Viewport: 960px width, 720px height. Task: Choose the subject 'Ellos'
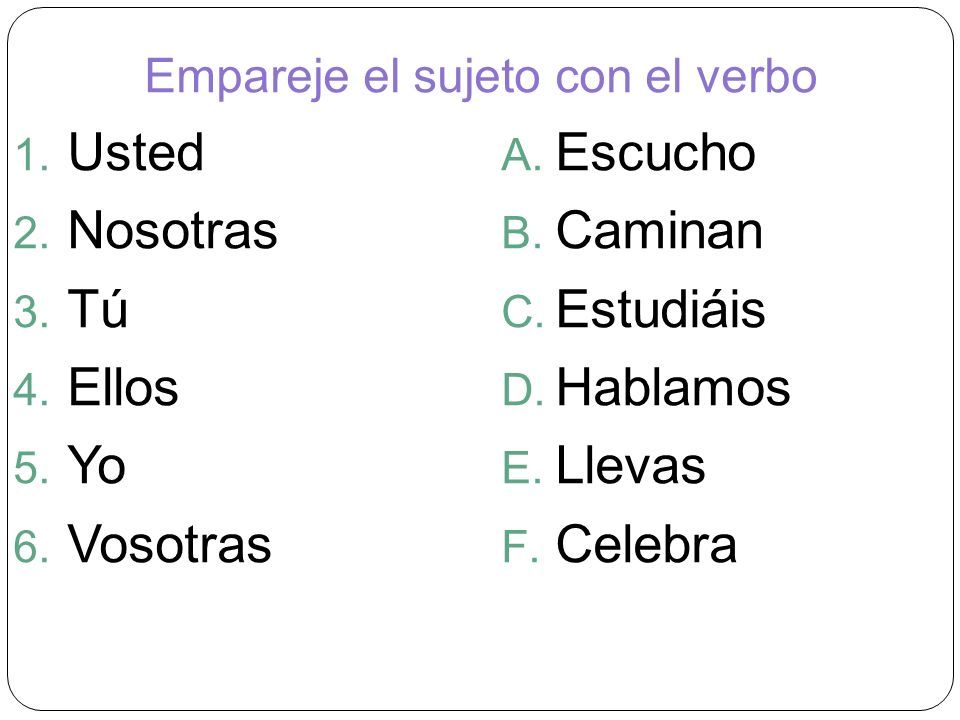(123, 387)
